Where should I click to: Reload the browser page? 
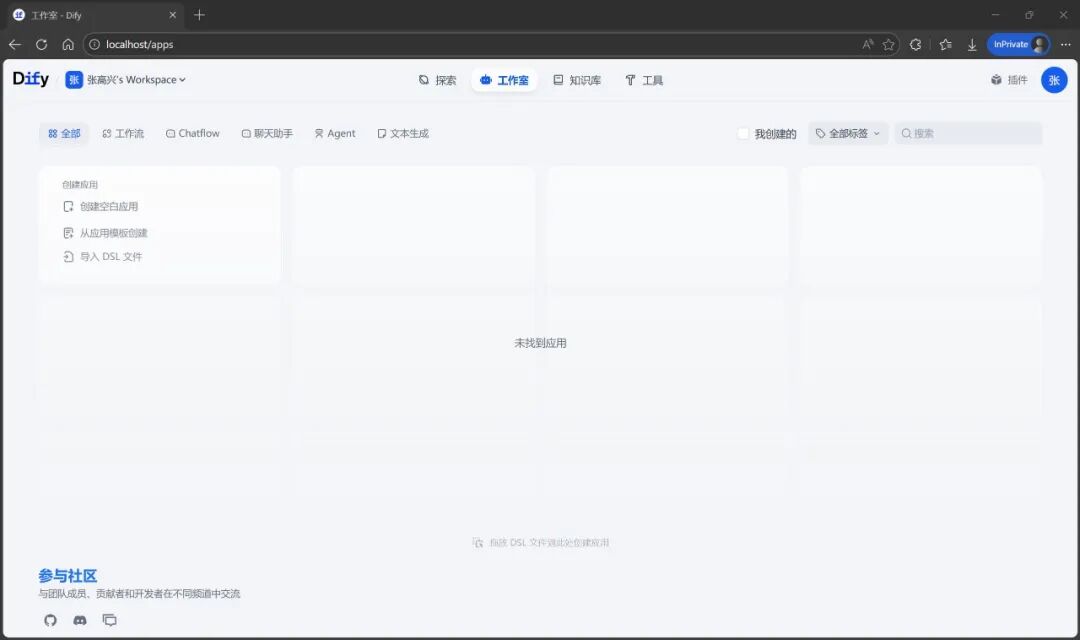41,45
